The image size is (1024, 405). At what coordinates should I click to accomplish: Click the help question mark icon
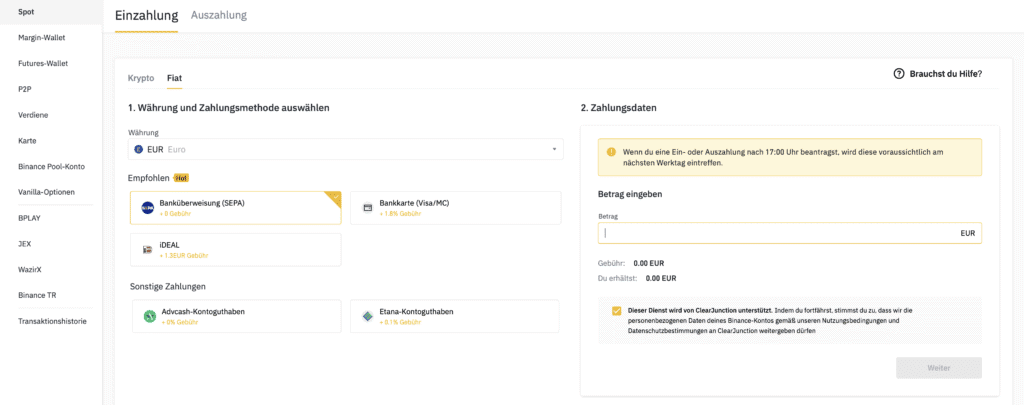(x=899, y=74)
